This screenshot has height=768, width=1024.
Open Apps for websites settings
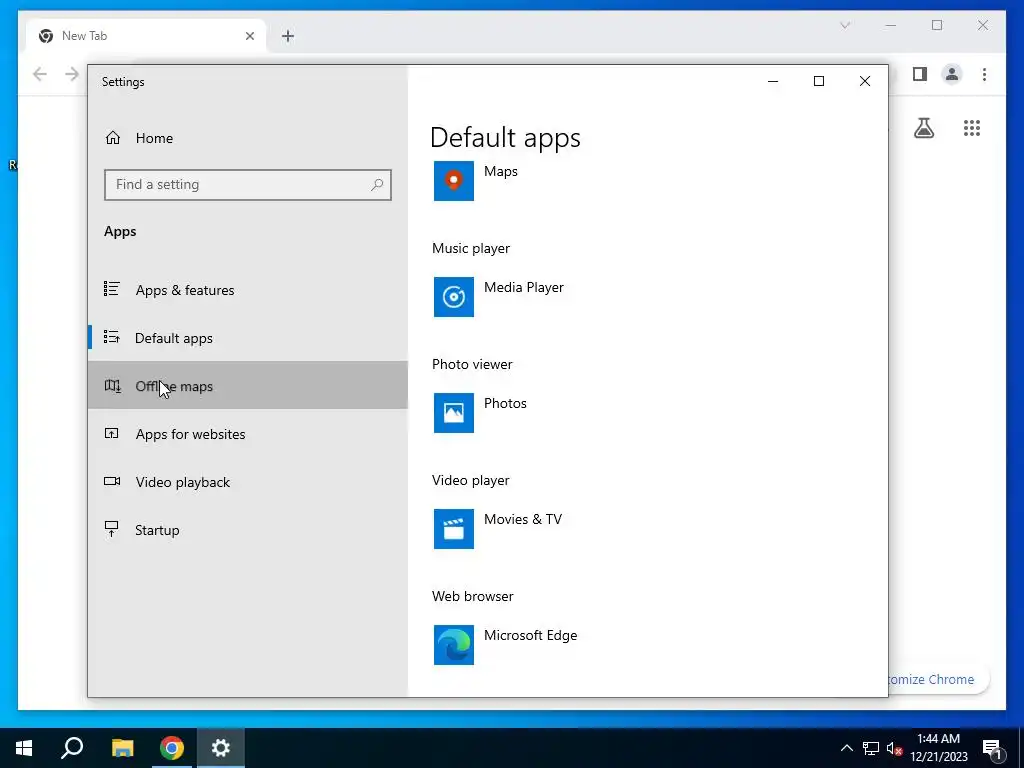point(248,434)
